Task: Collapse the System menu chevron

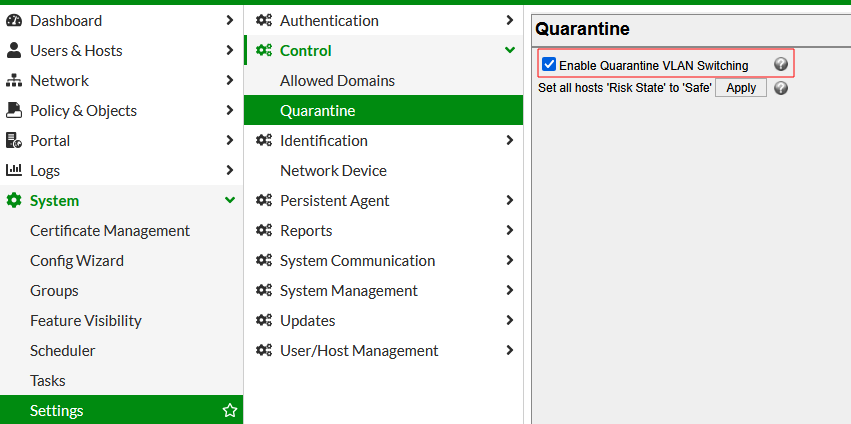Action: [x=230, y=200]
